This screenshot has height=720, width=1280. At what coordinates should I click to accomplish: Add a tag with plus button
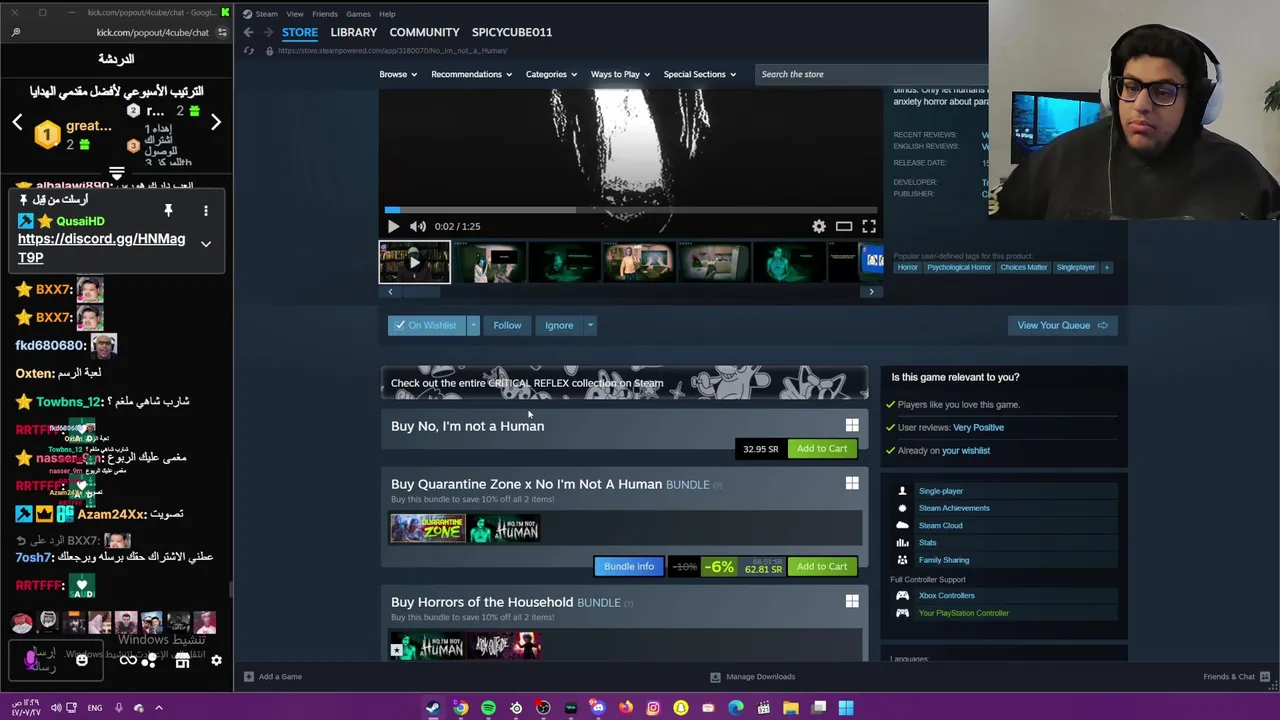(x=1106, y=267)
